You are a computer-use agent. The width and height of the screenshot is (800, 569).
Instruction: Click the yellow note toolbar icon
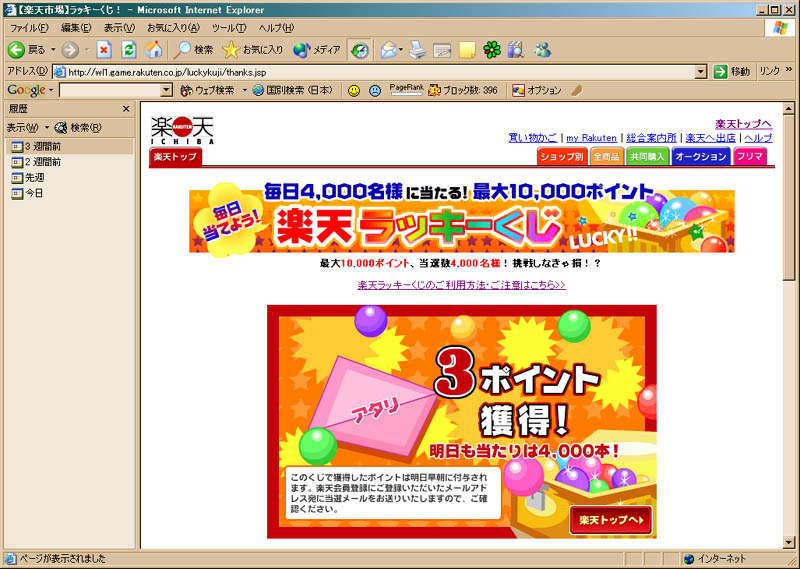(467, 50)
